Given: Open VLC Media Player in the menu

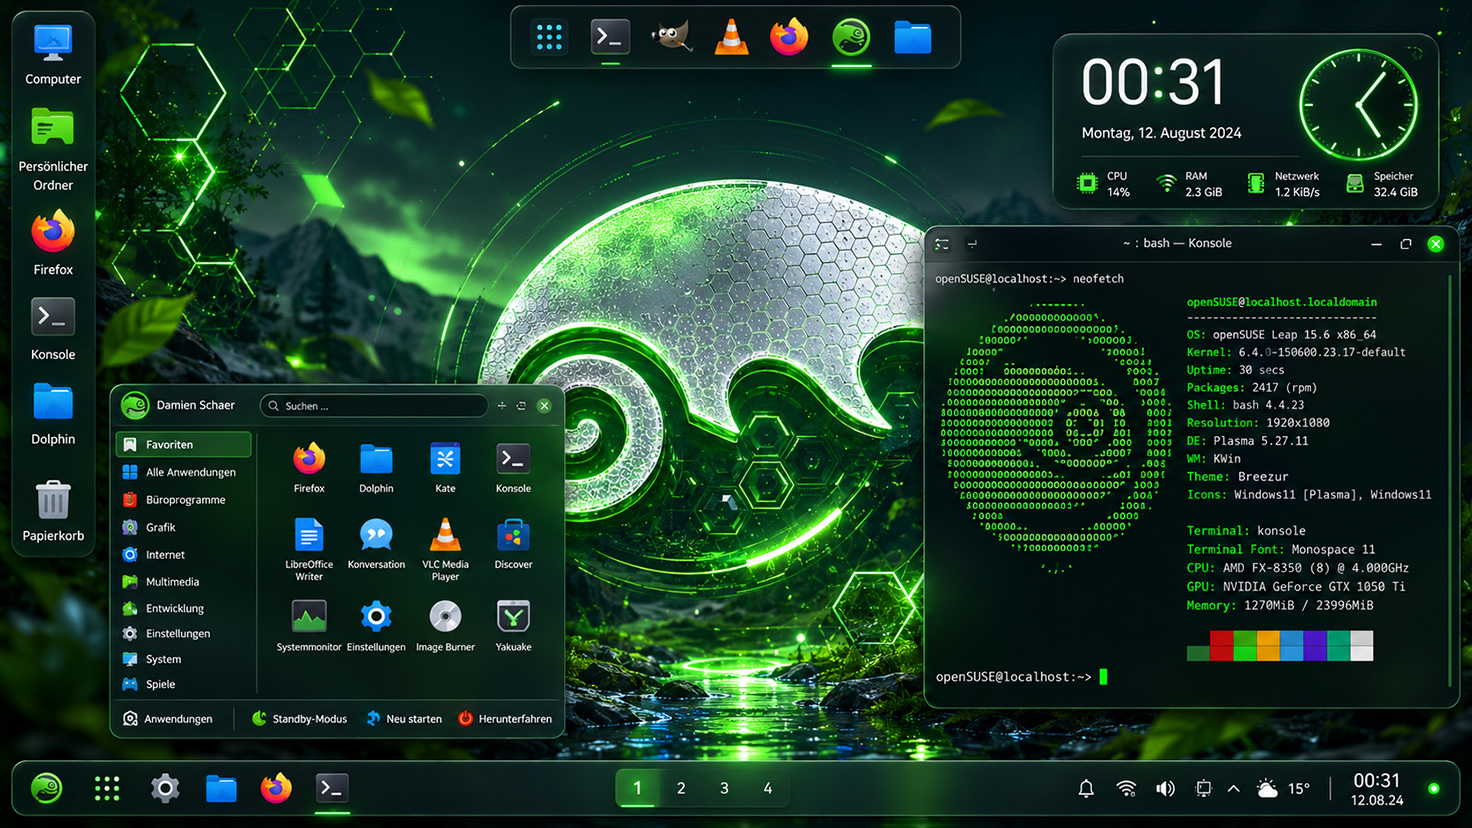Looking at the screenshot, I should (445, 549).
